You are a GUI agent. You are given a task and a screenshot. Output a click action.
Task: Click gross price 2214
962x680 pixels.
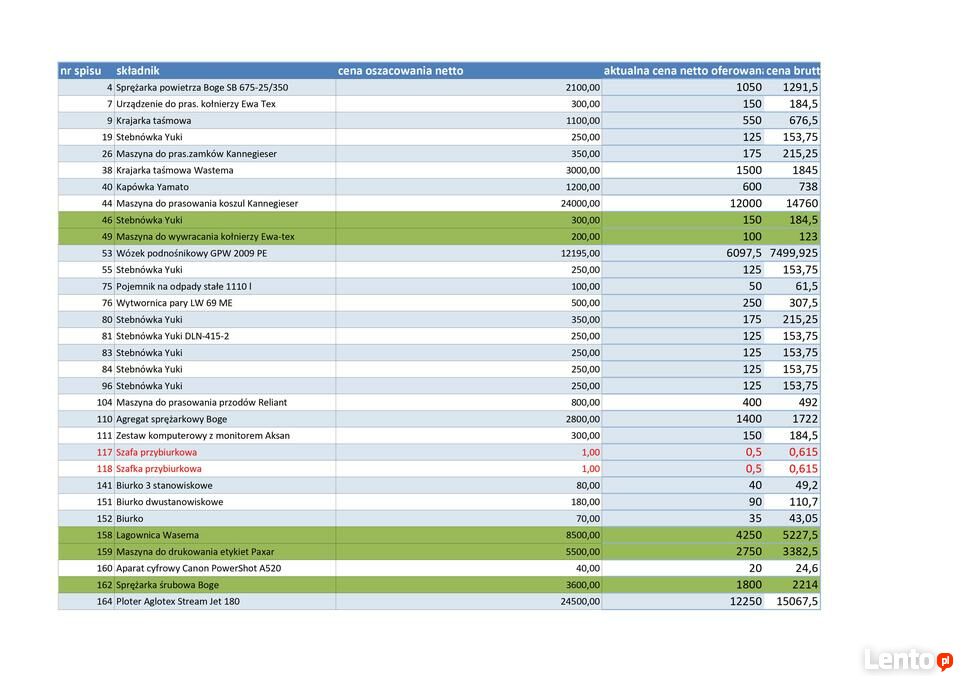pos(804,584)
